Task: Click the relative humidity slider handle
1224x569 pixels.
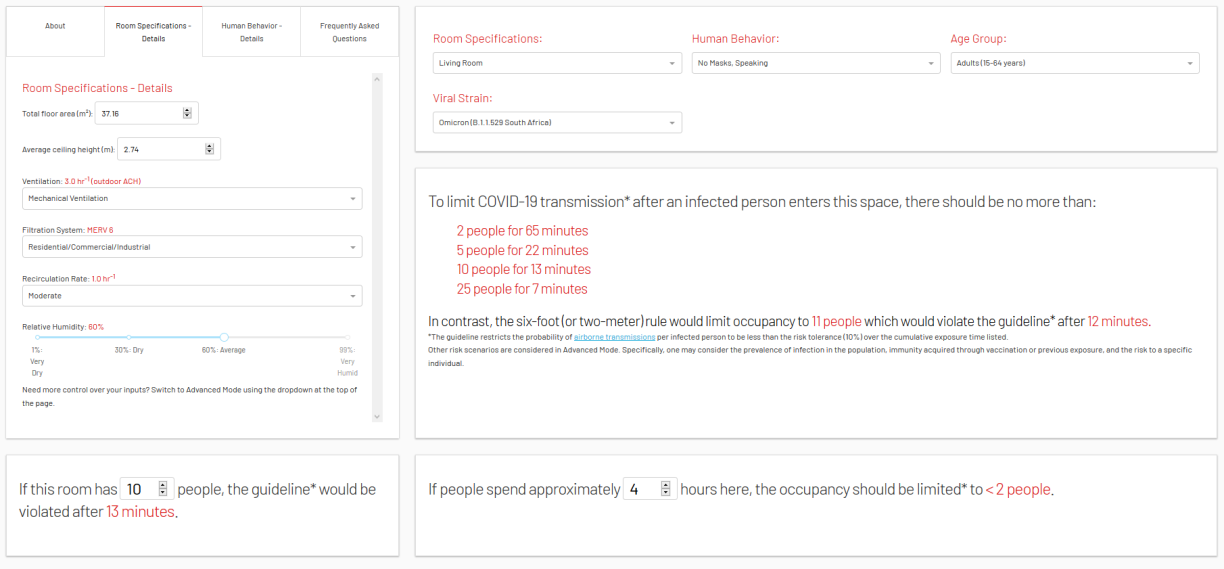Action: [x=224, y=337]
